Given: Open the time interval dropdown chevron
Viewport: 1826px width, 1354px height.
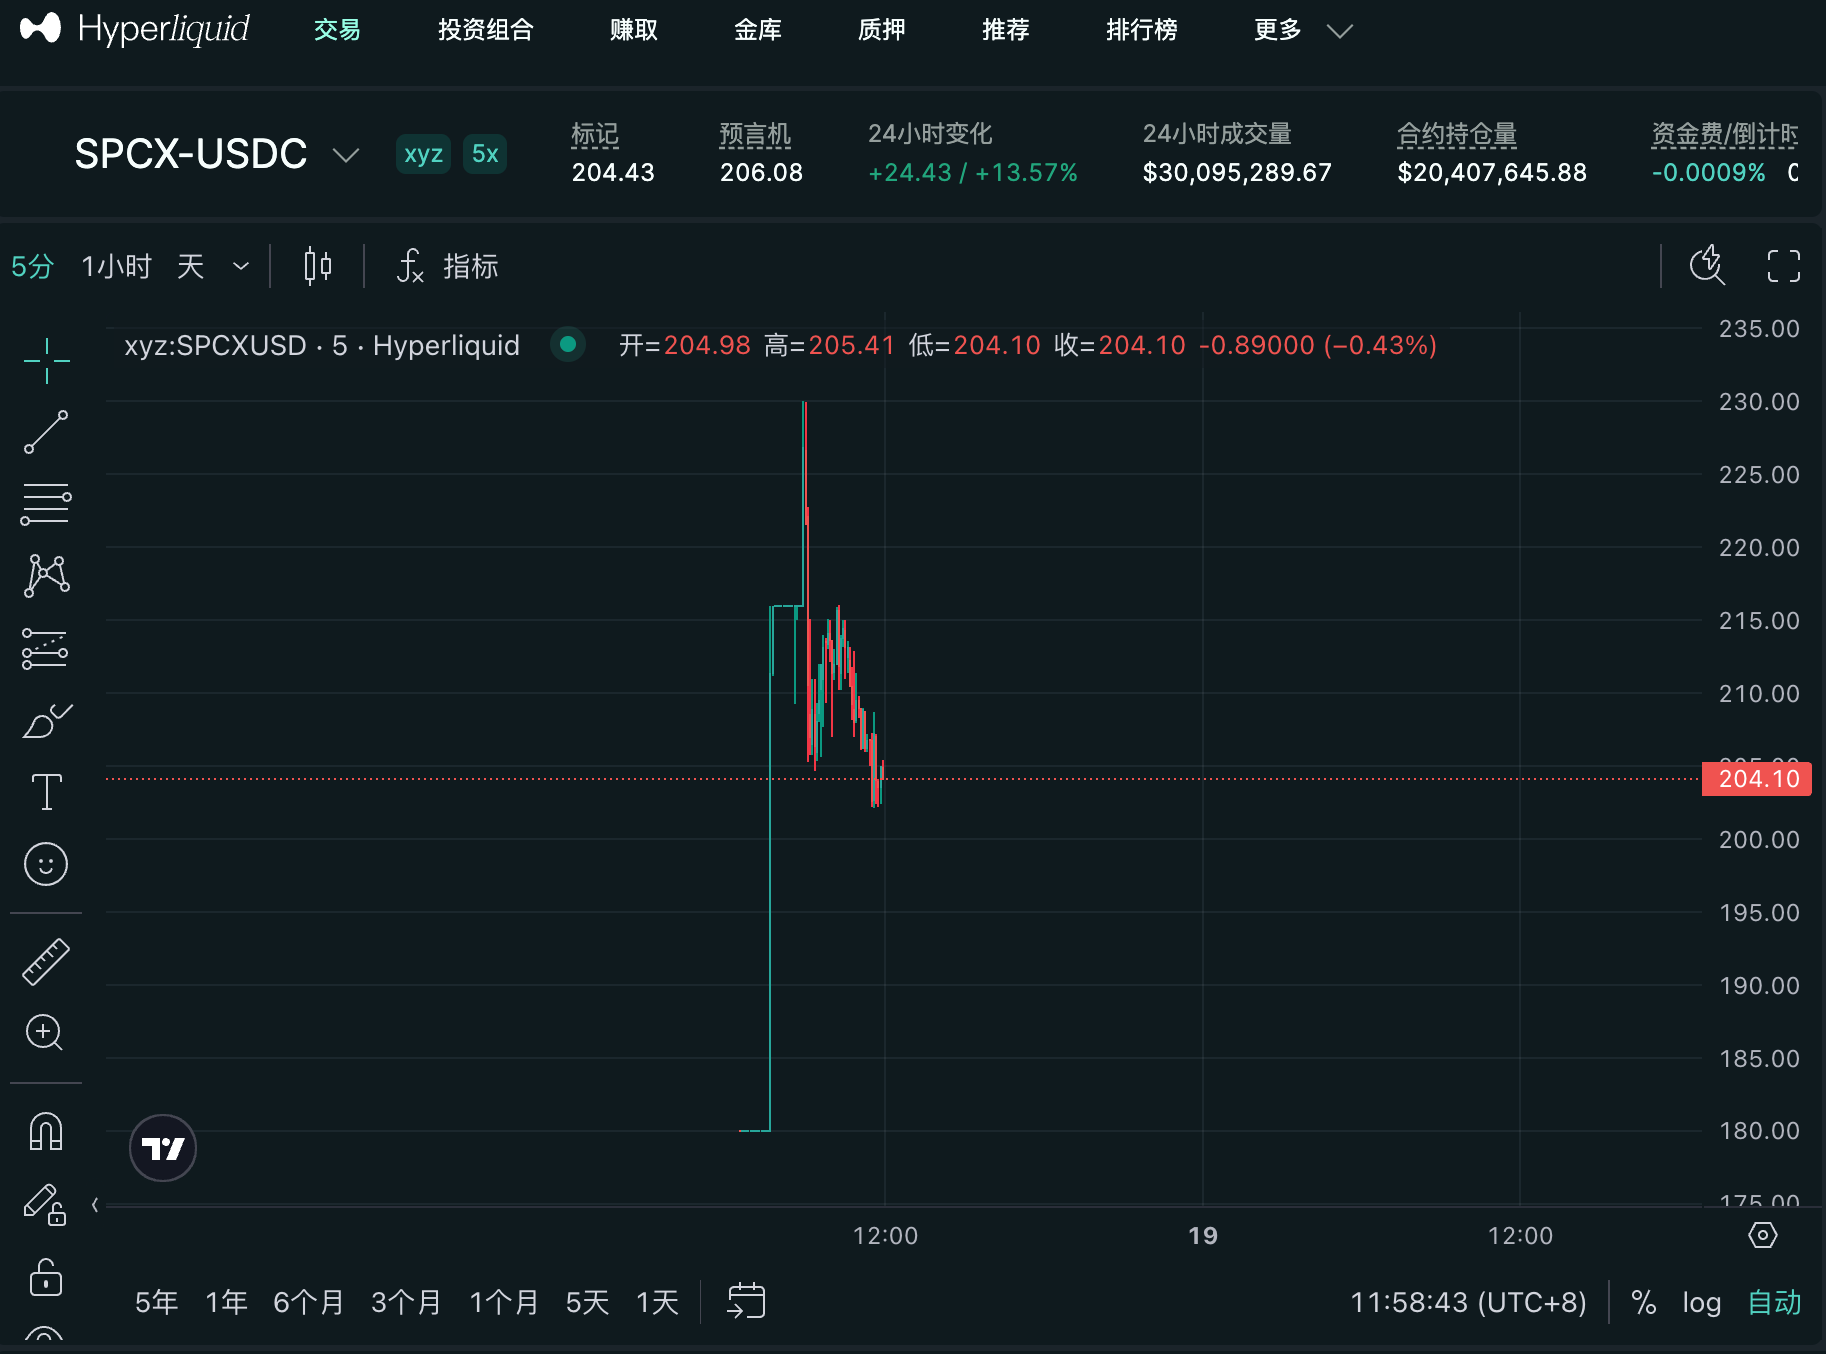Looking at the screenshot, I should pyautogui.click(x=240, y=266).
